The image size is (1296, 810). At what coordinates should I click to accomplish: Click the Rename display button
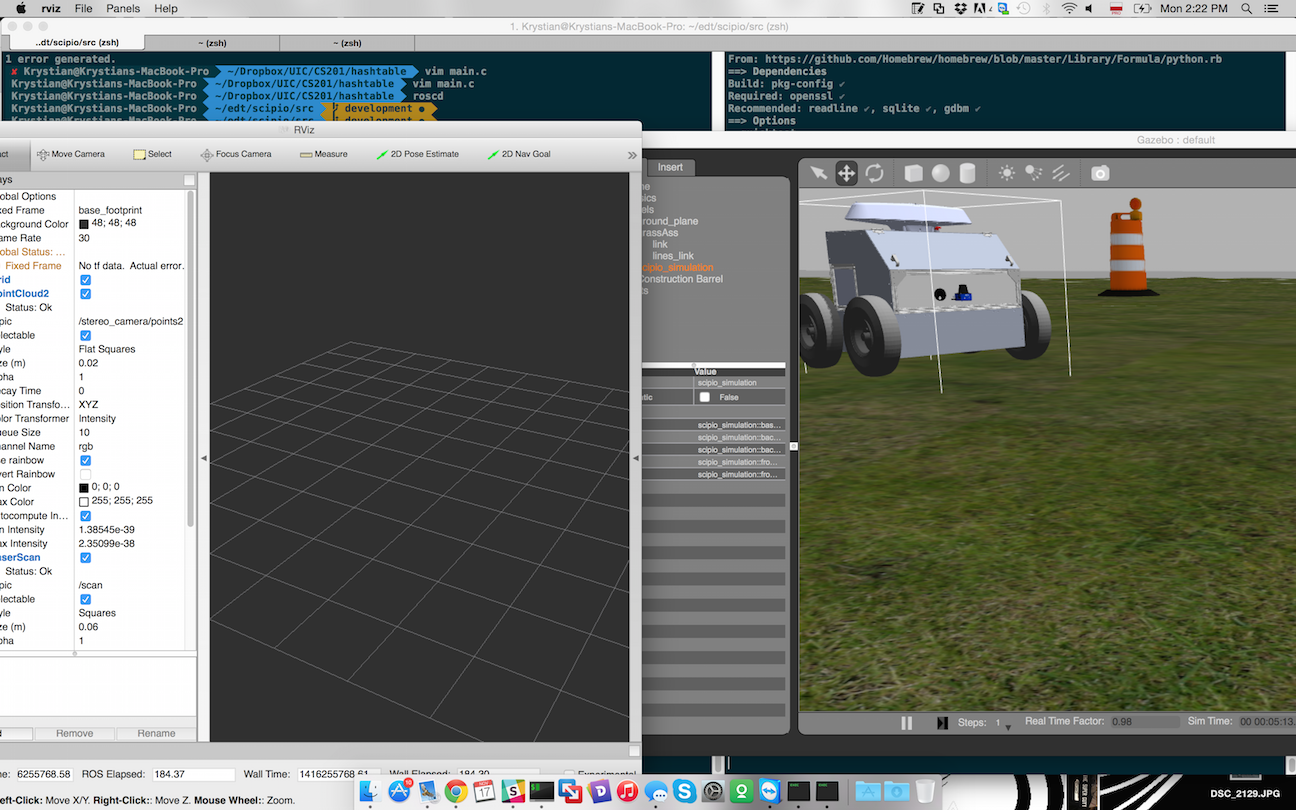[156, 733]
